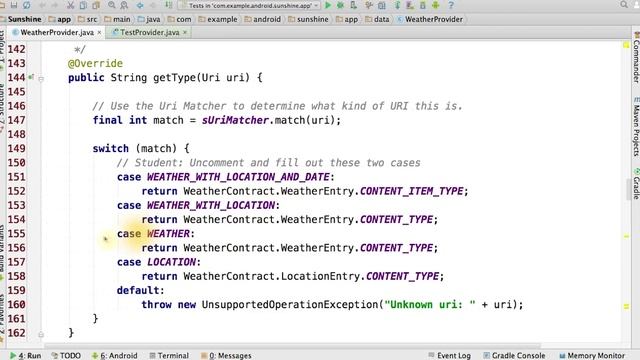This screenshot has width=640, height=360.
Task: Click 'WEATHER_WITH_LOCATION_AND_DATE' on line 151
Action: [x=238, y=177]
